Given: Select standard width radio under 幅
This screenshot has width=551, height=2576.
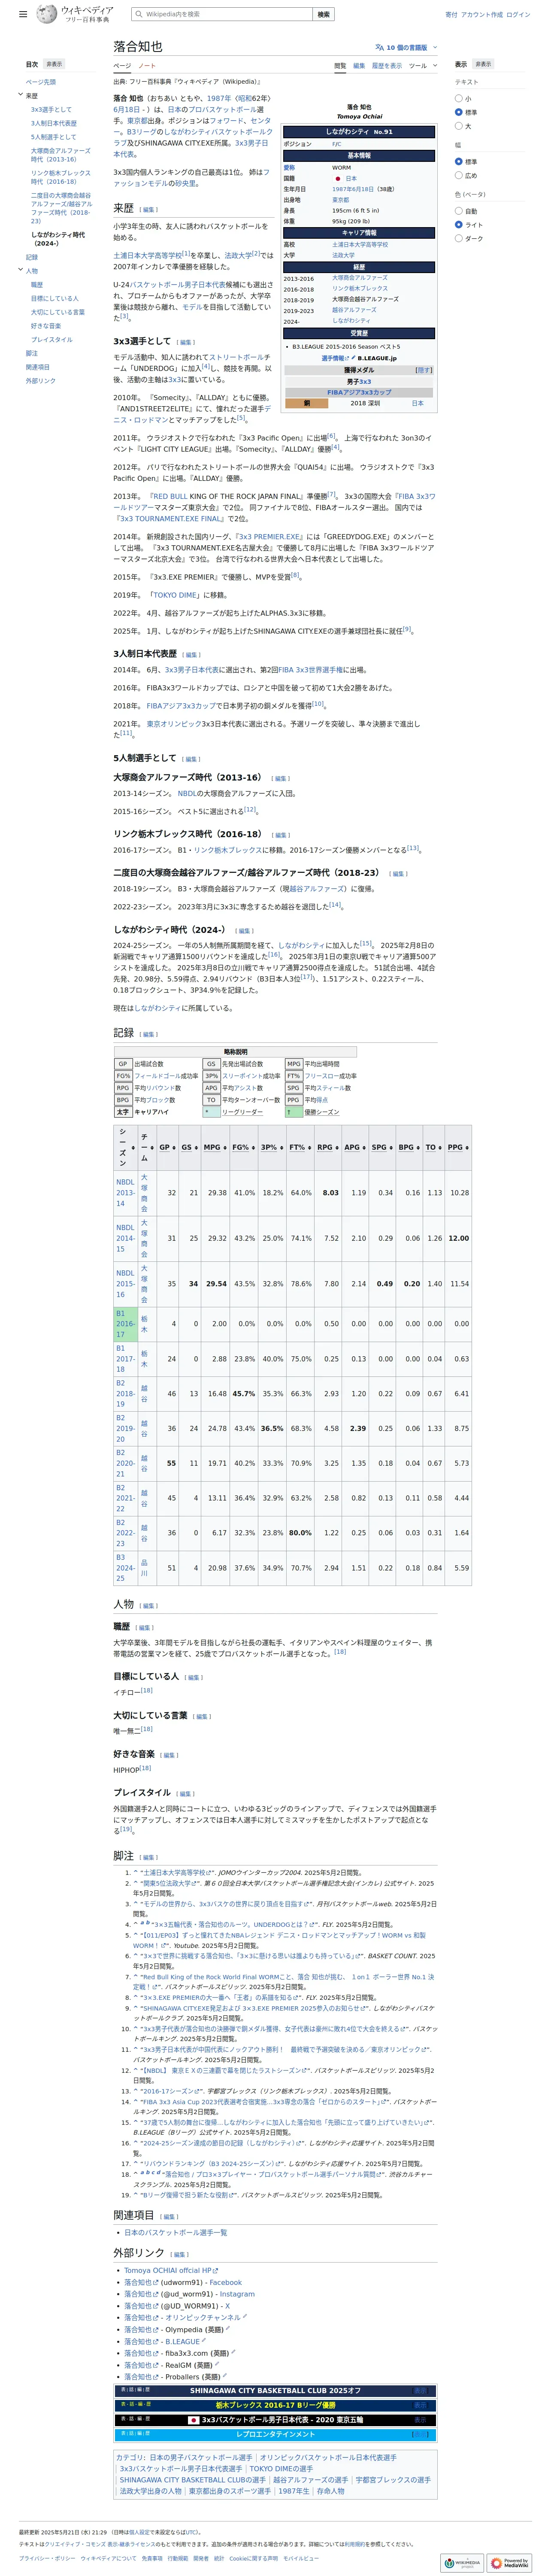Looking at the screenshot, I should [x=459, y=161].
